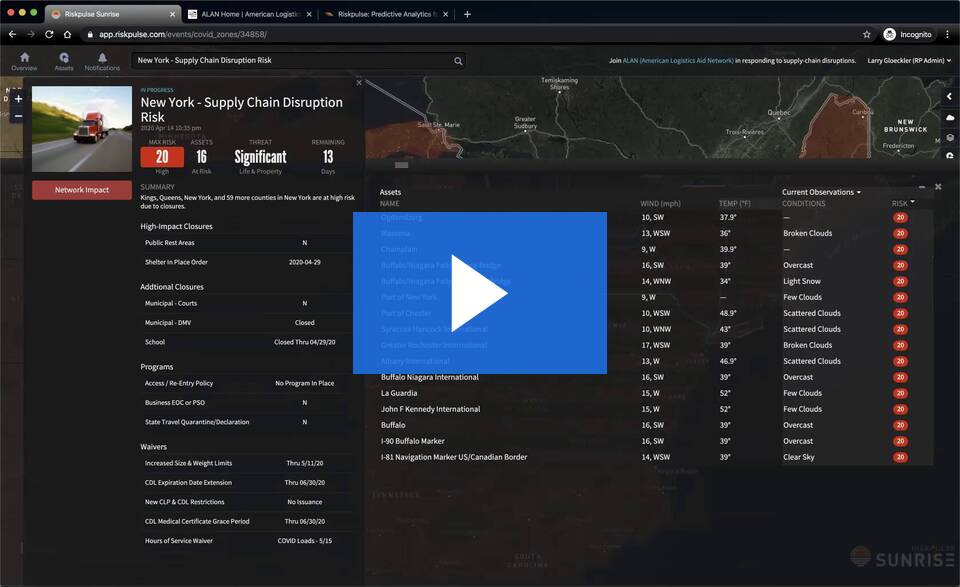Click the browser back arrow
Image resolution: width=960 pixels, height=587 pixels.
(x=12, y=34)
